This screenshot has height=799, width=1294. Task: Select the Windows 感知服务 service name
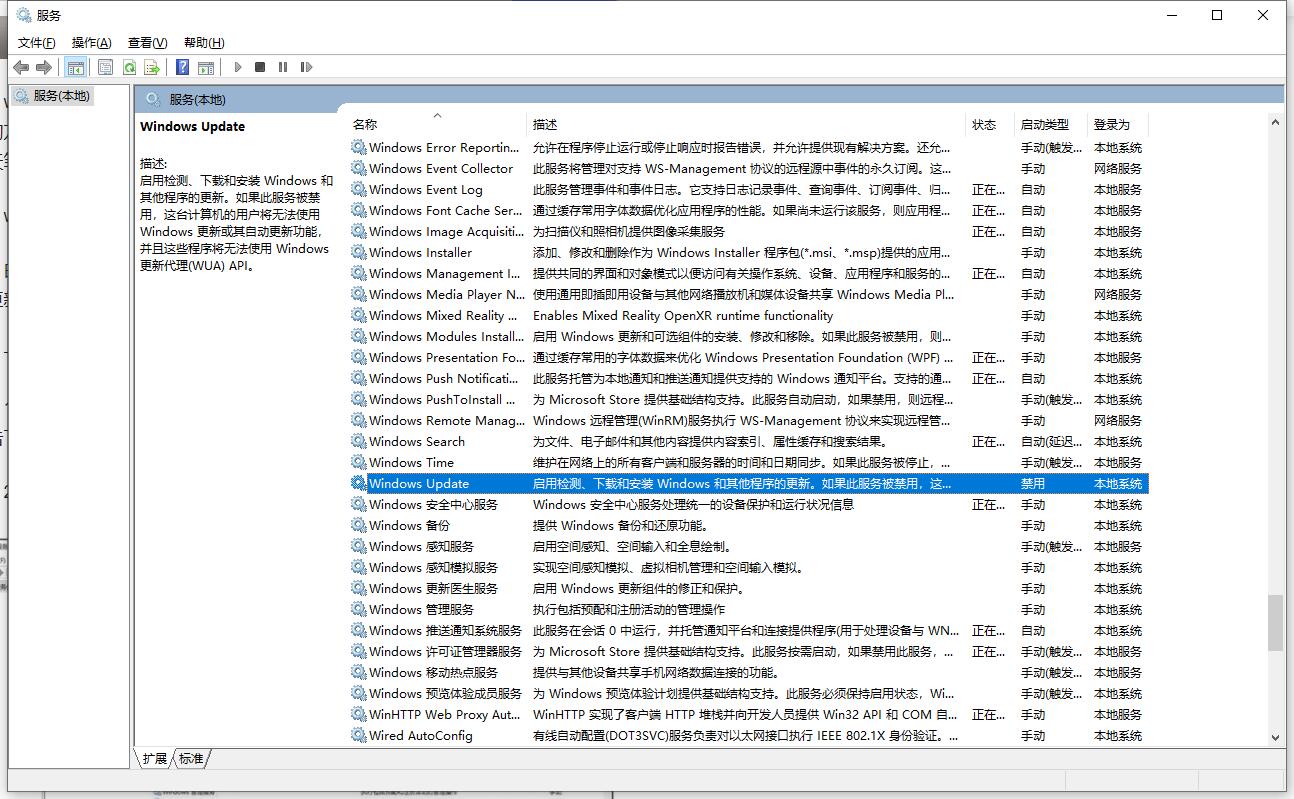pyautogui.click(x=421, y=546)
